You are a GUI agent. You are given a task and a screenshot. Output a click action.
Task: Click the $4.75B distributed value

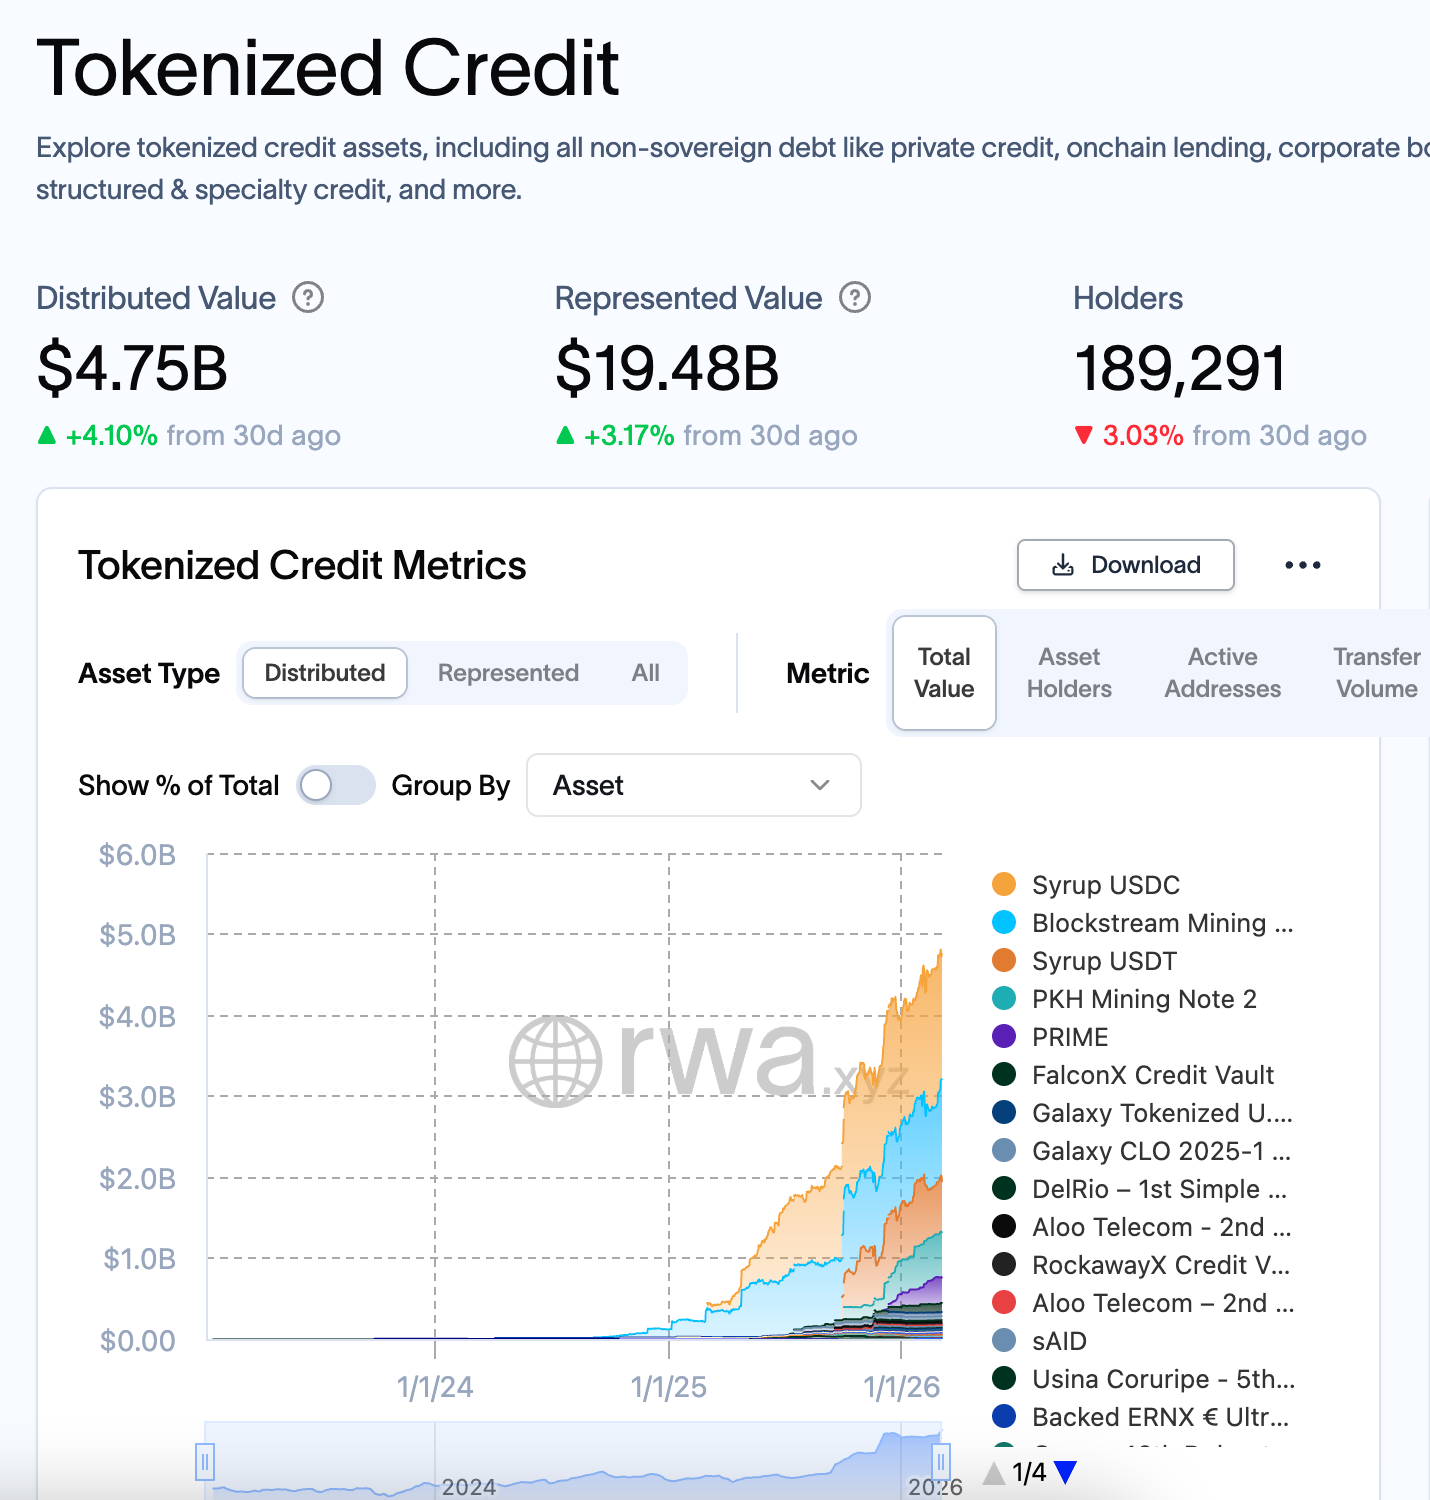132,369
